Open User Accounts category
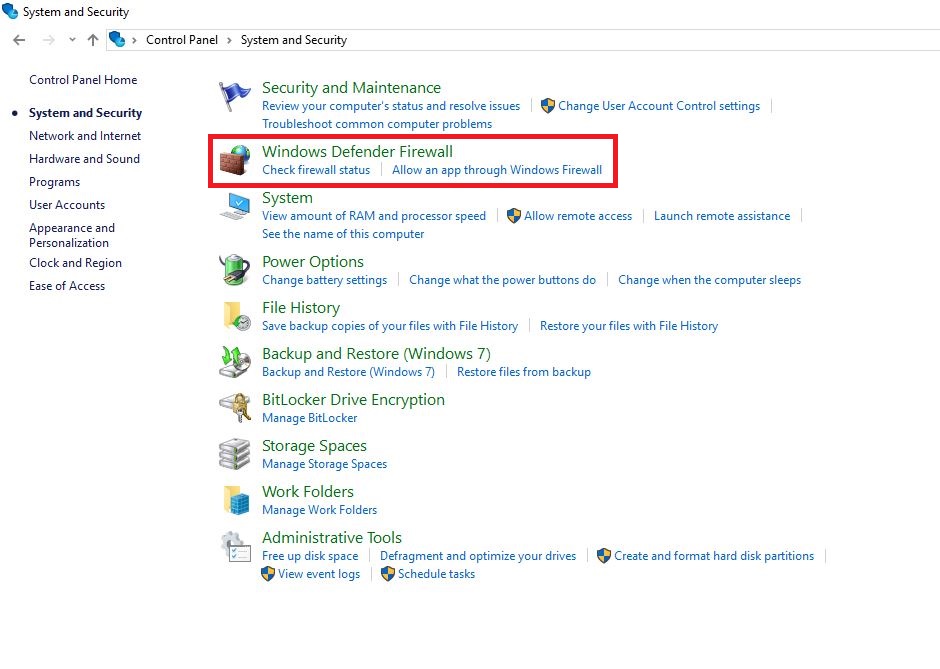The image size is (940, 669). click(x=67, y=205)
